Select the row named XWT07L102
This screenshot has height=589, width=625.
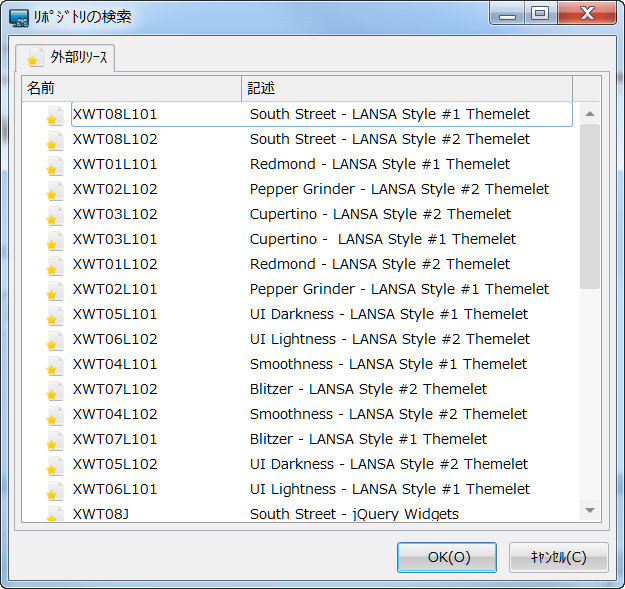[x=297, y=389]
